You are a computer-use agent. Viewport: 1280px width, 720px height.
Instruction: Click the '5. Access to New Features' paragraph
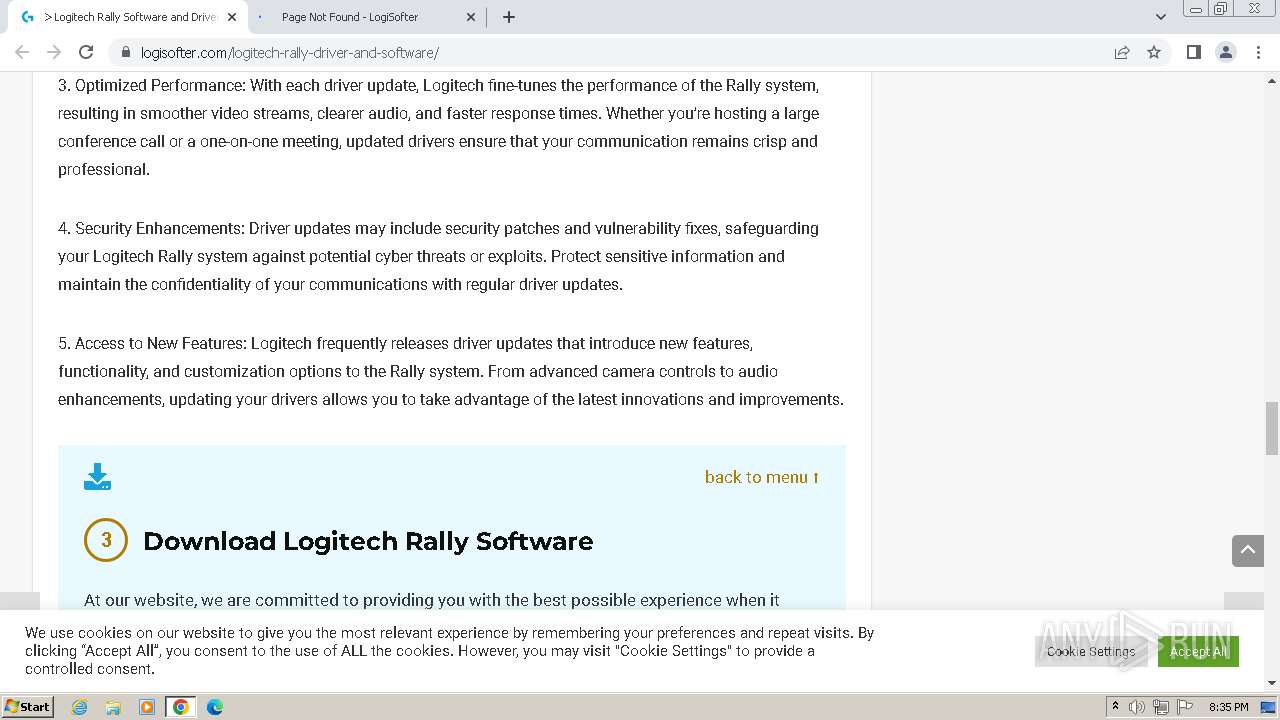click(x=451, y=371)
